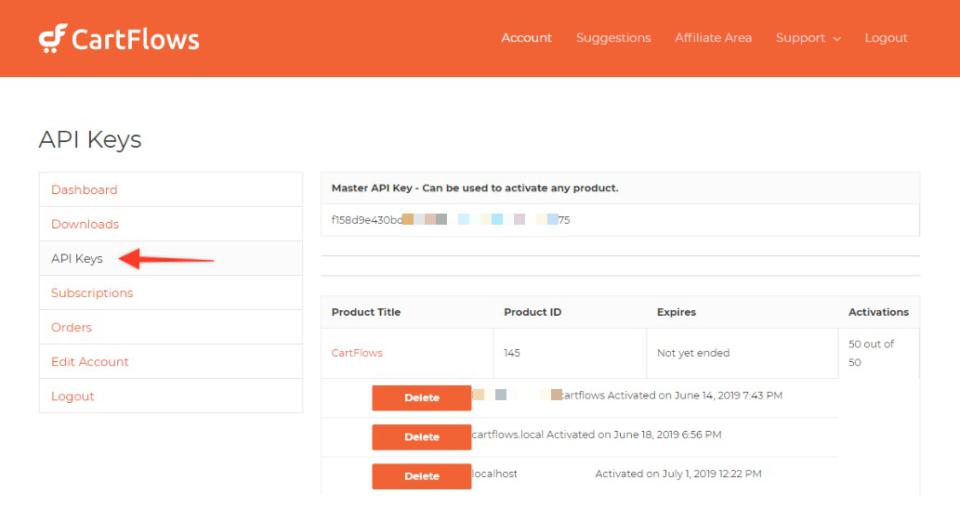
Task: Open the Account page in the top navigation
Action: pos(526,38)
